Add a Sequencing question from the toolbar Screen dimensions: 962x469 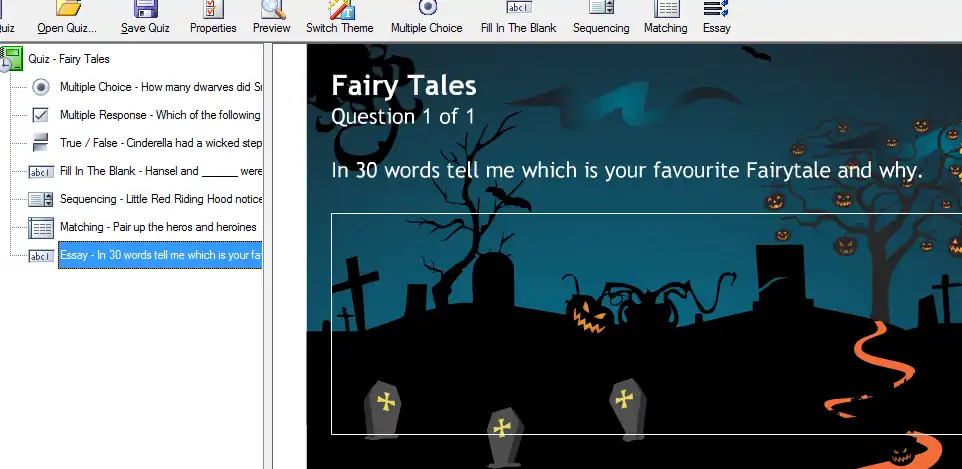(601, 9)
